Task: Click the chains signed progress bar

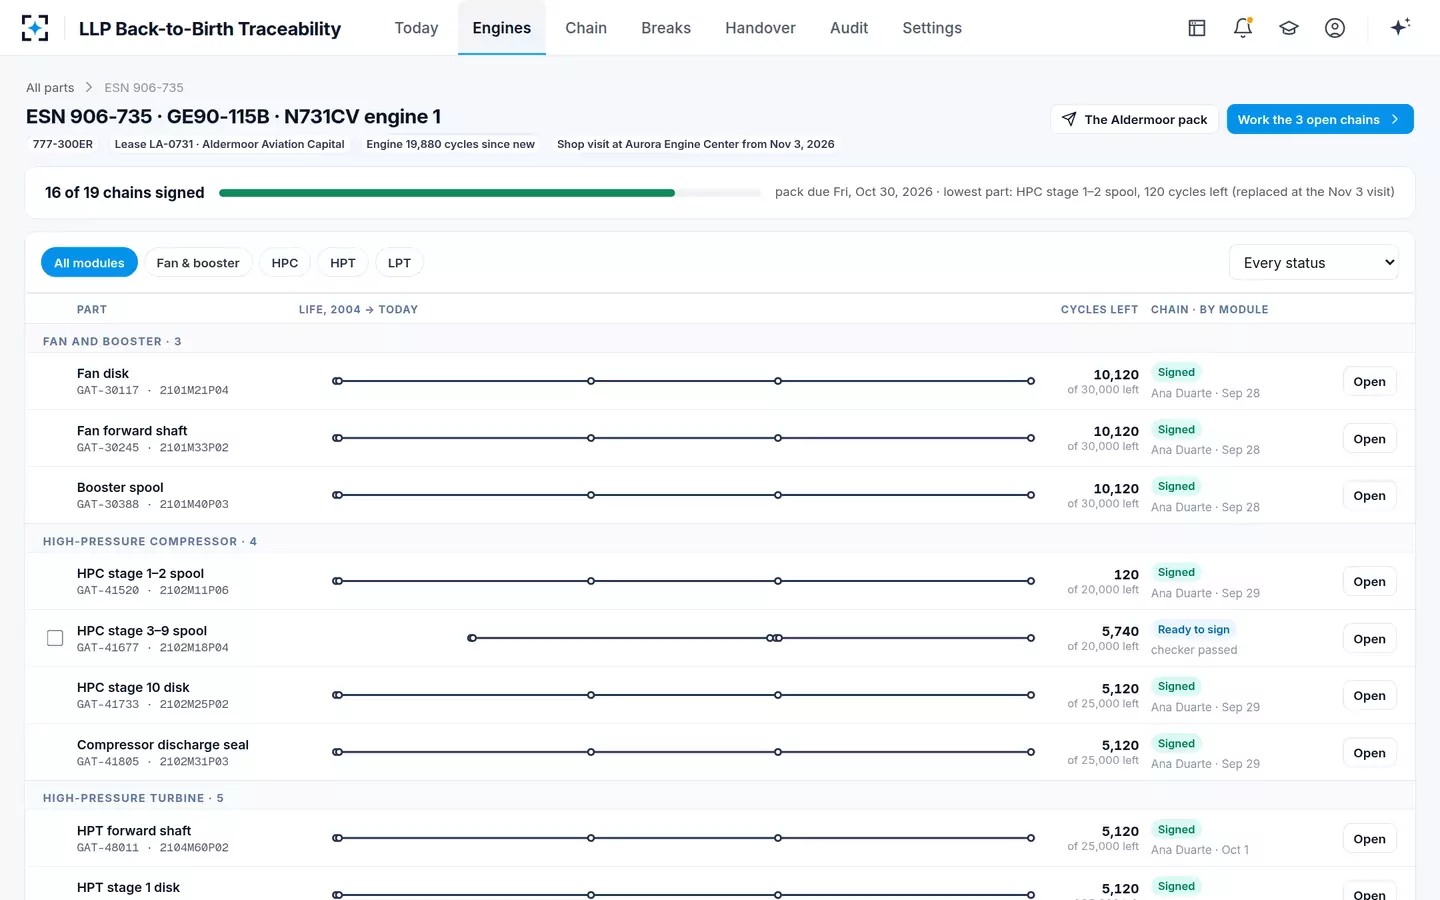Action: pyautogui.click(x=490, y=192)
